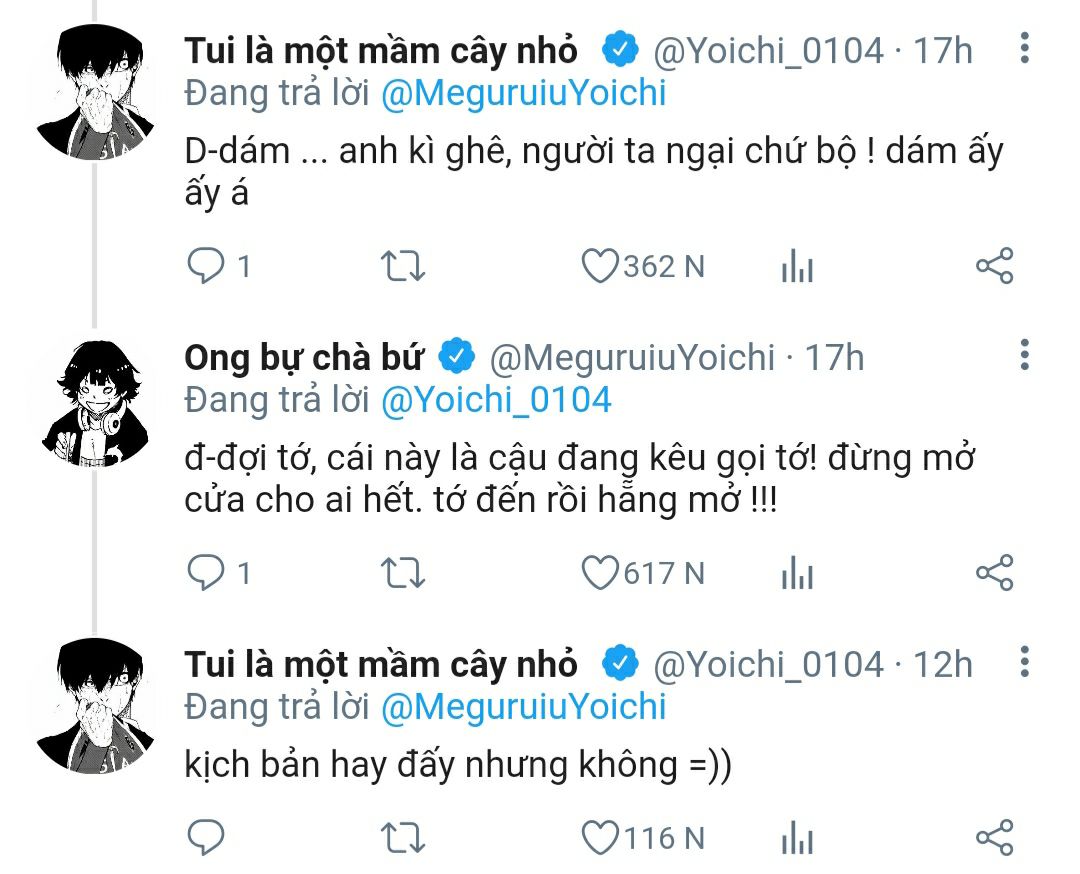Like the tweet with 116 N likes

point(600,838)
